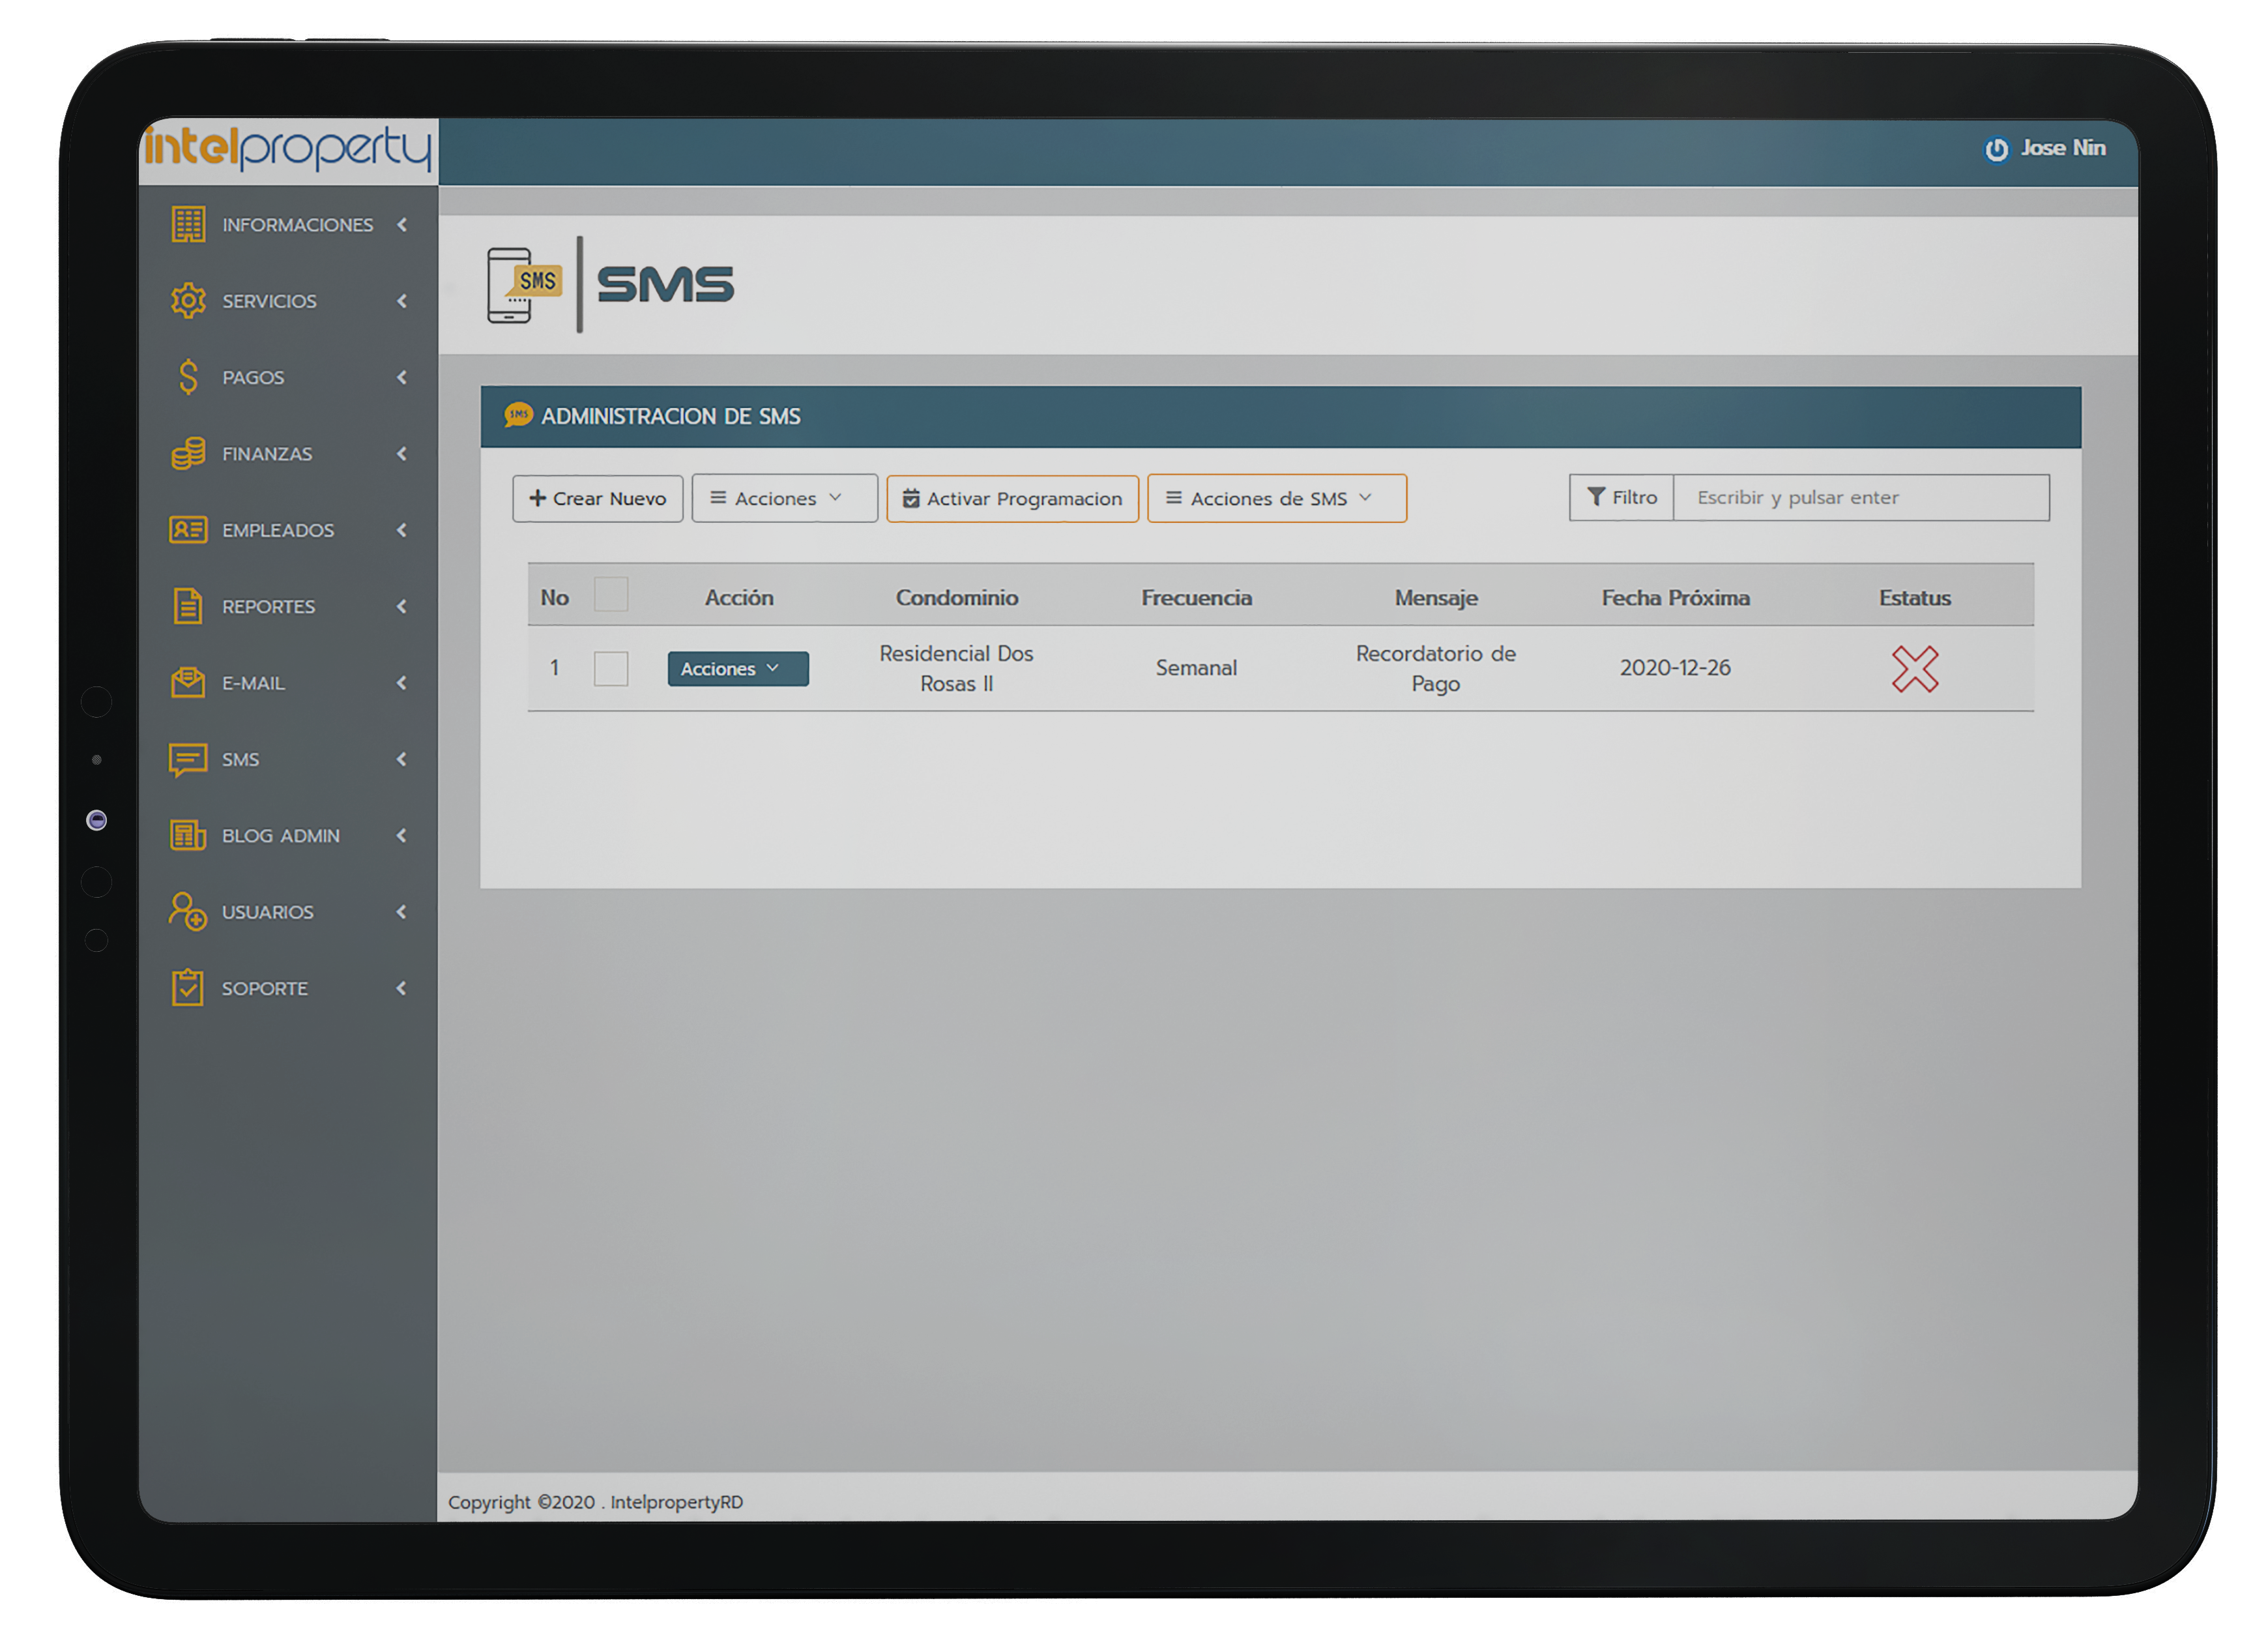The image size is (2268, 1635).
Task: Click power icon next to Jose Nin
Action: (x=1996, y=149)
